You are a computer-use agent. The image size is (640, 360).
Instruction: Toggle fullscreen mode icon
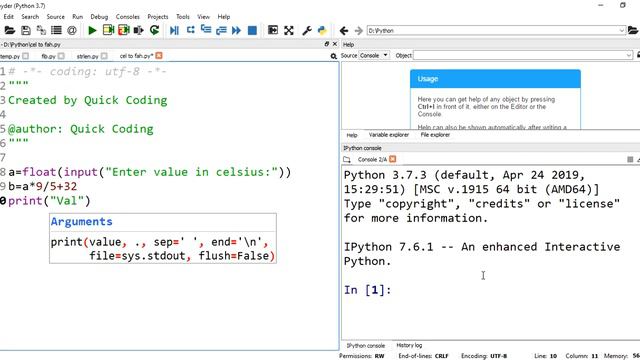point(289,30)
